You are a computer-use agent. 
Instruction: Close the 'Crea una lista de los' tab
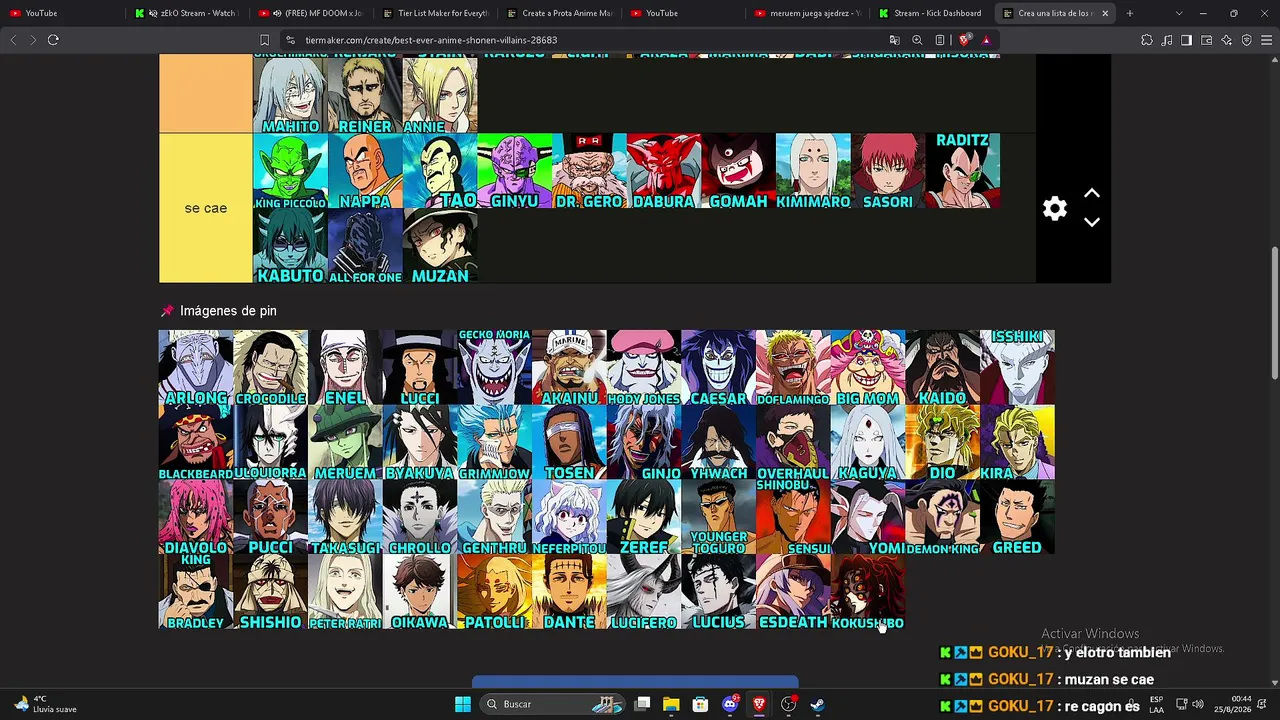(x=1105, y=13)
